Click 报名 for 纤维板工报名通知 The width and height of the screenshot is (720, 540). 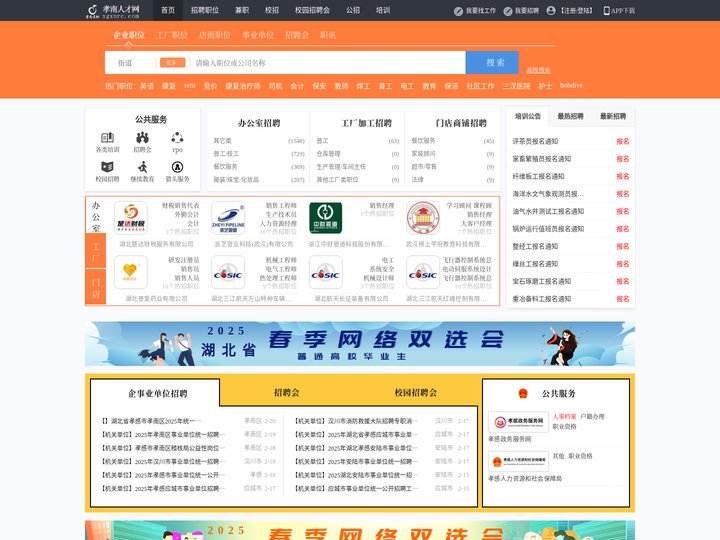click(623, 176)
